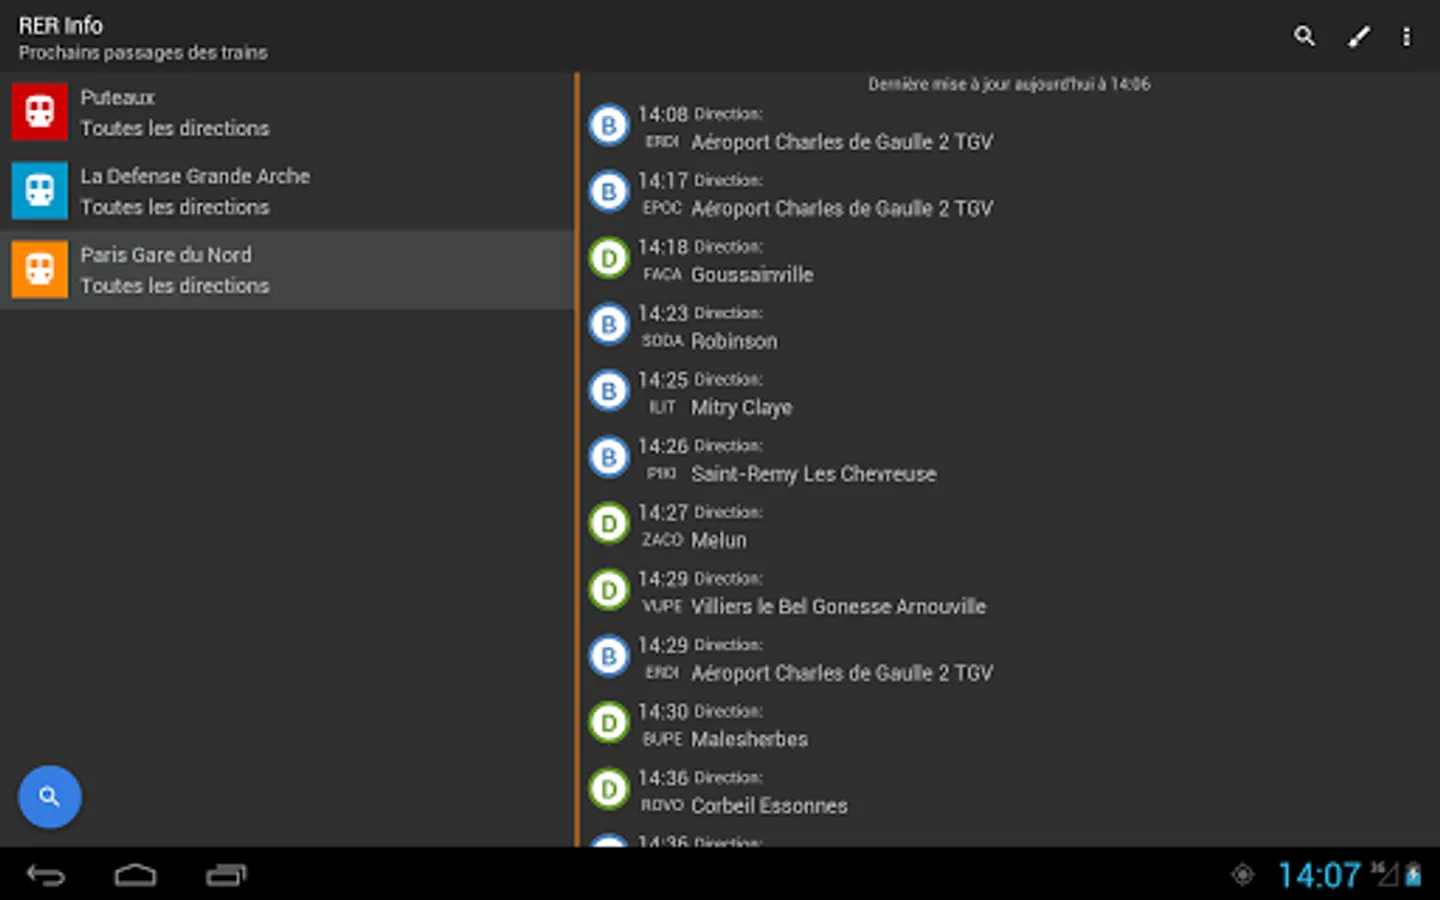The image size is (1440, 900).
Task: Tap the blue floating search button
Action: tap(49, 797)
